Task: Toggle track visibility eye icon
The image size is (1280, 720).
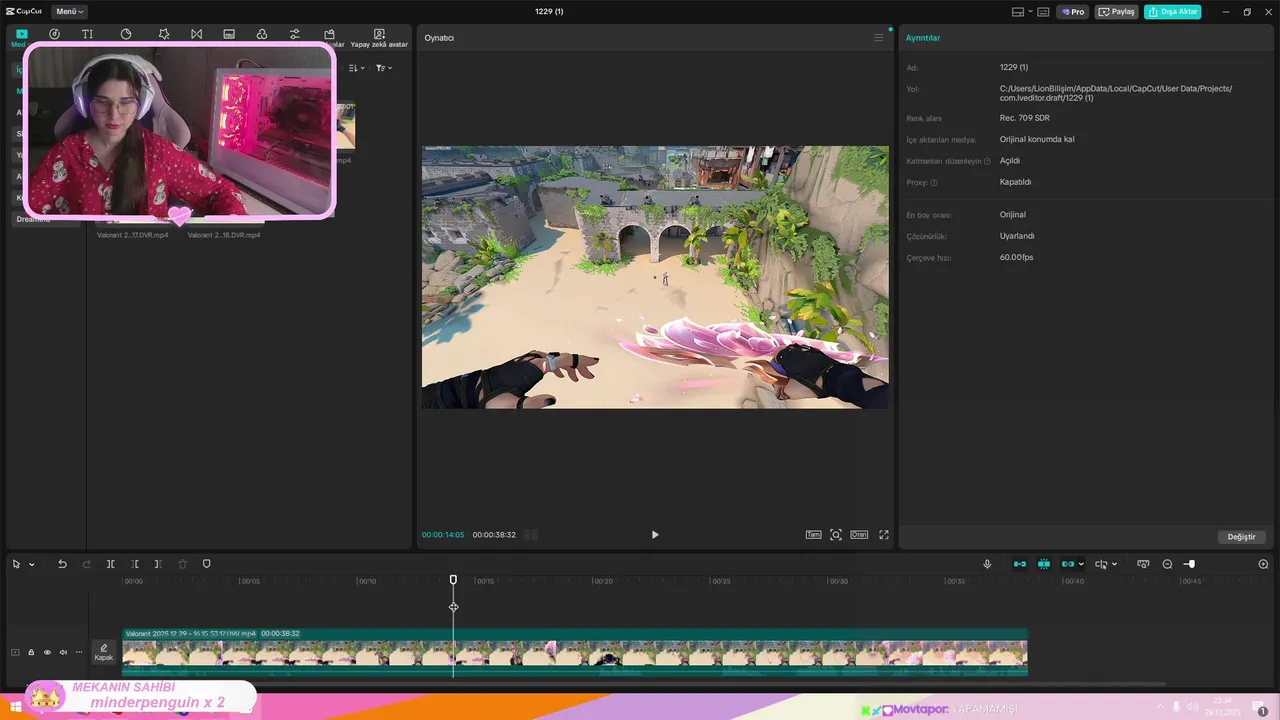Action: pyautogui.click(x=47, y=652)
